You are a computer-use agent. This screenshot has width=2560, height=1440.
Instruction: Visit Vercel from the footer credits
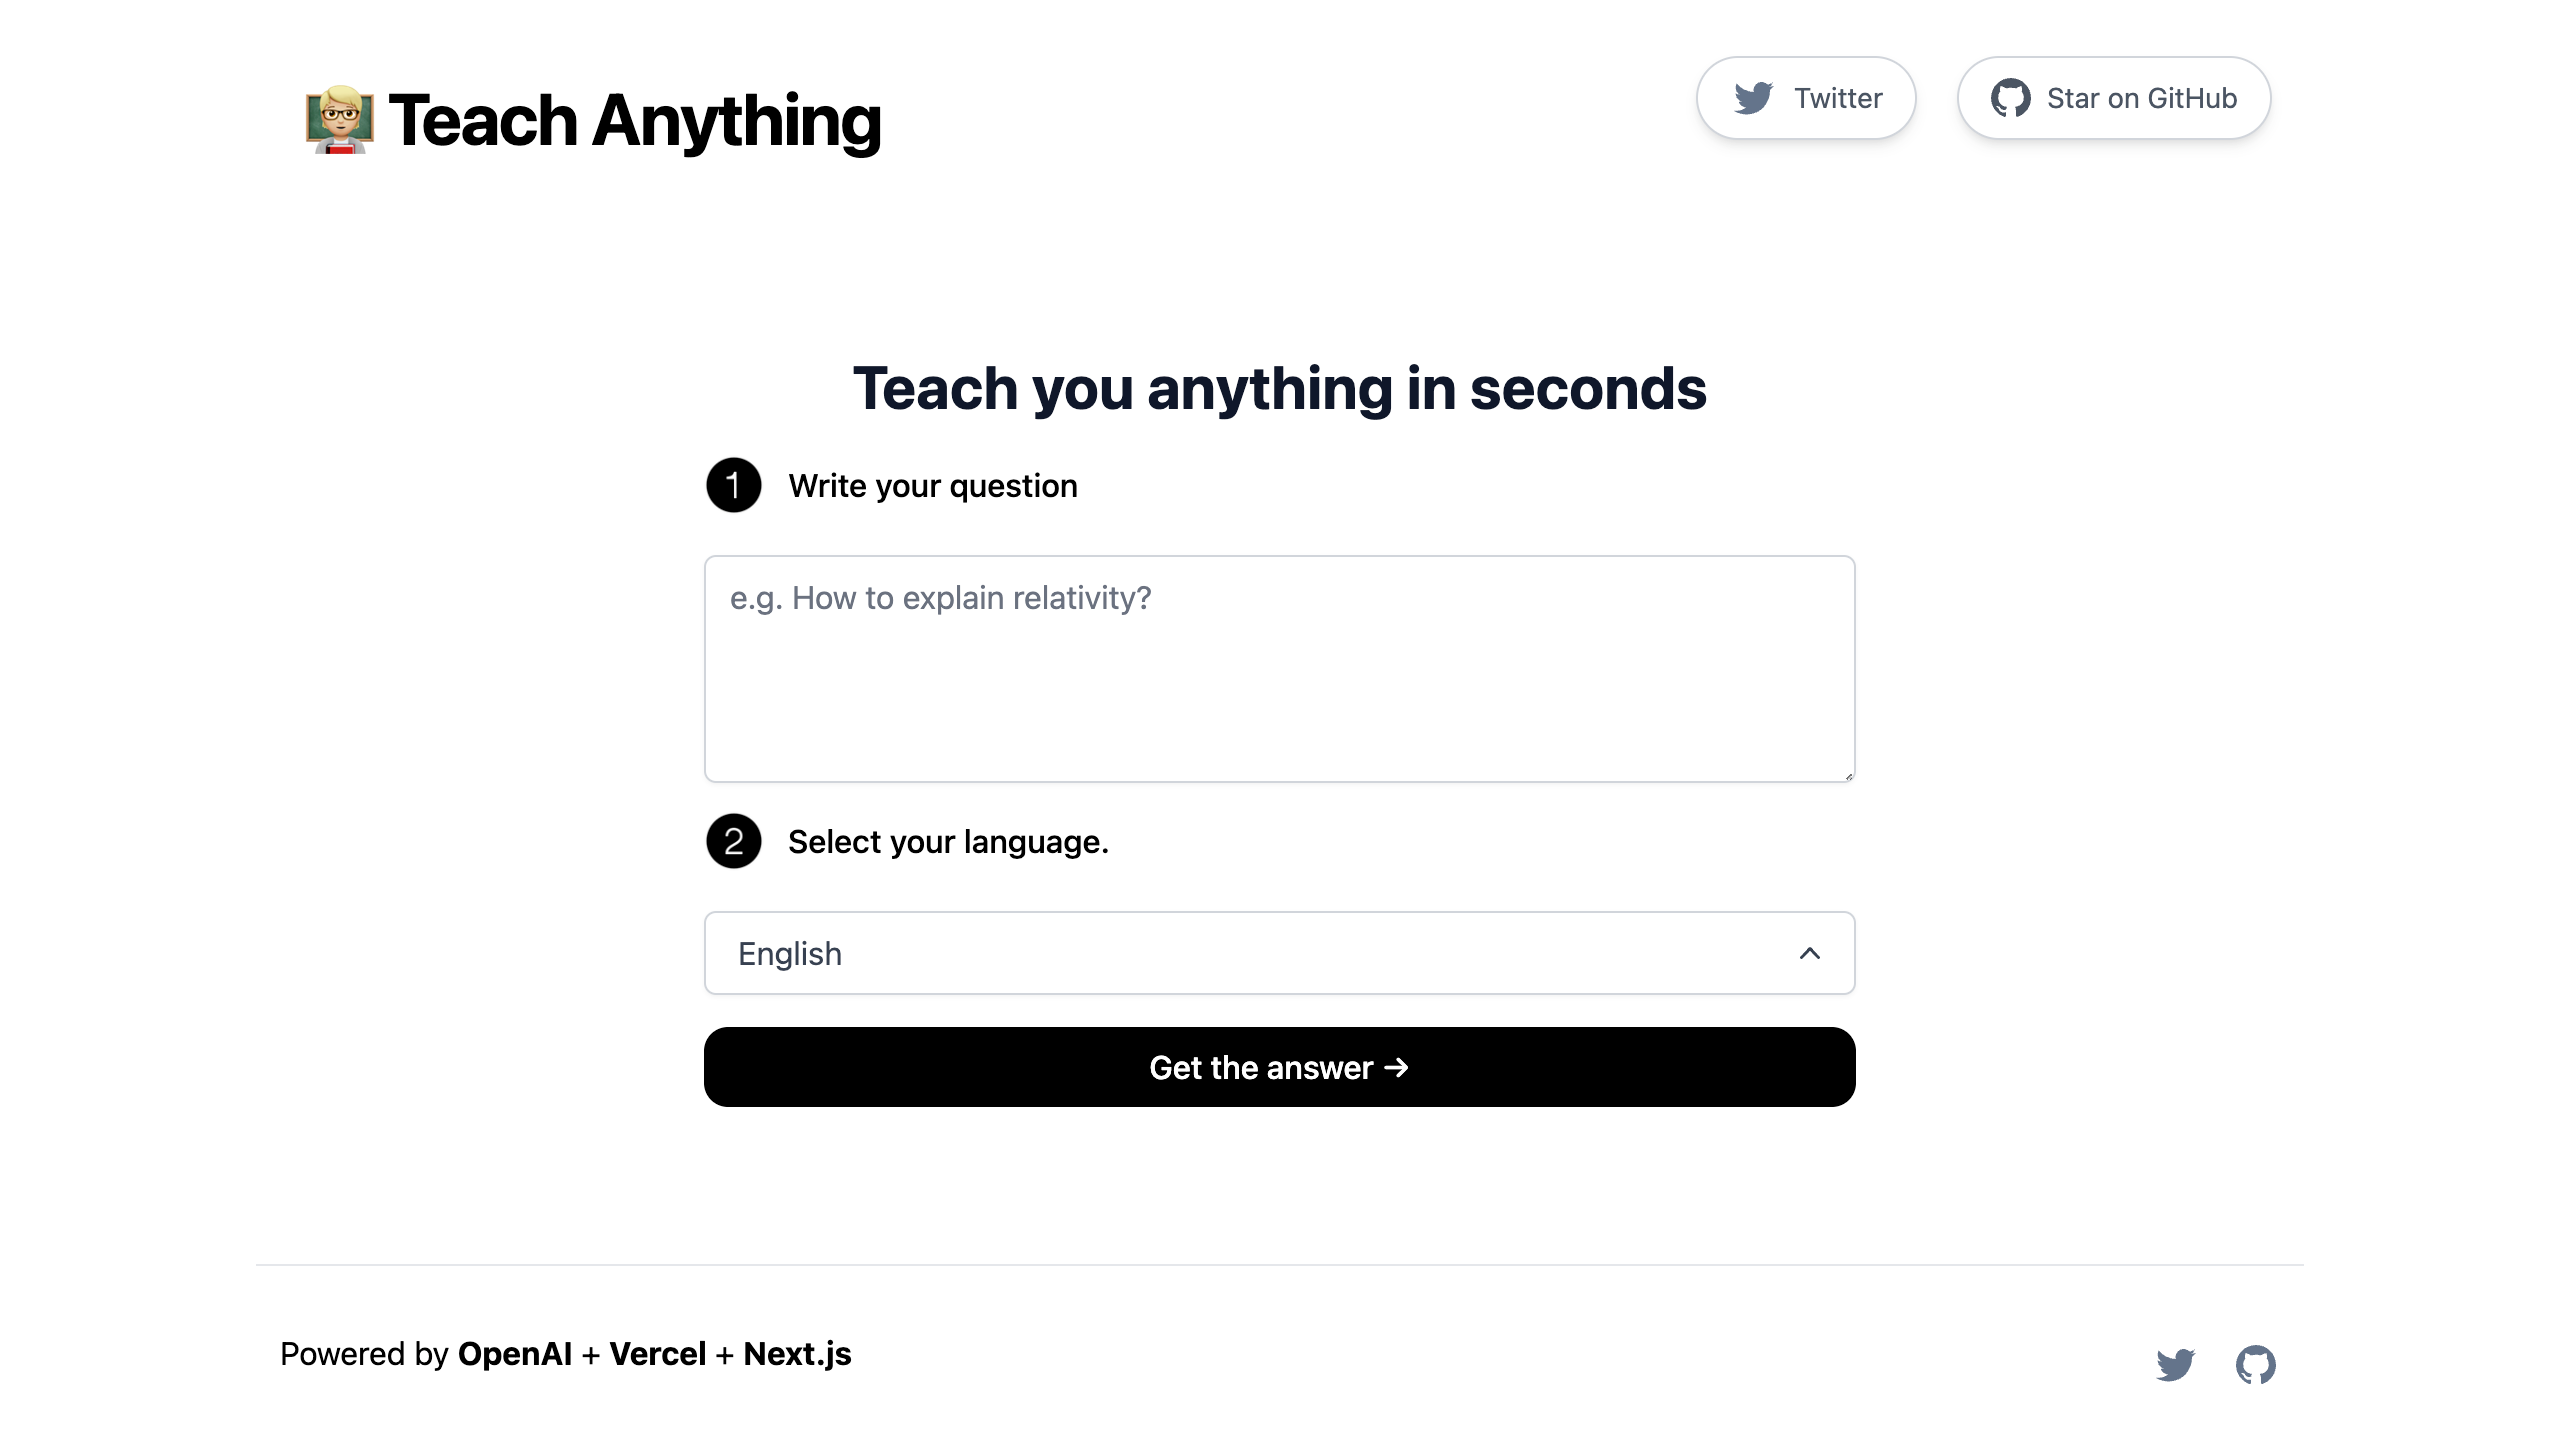pyautogui.click(x=657, y=1353)
